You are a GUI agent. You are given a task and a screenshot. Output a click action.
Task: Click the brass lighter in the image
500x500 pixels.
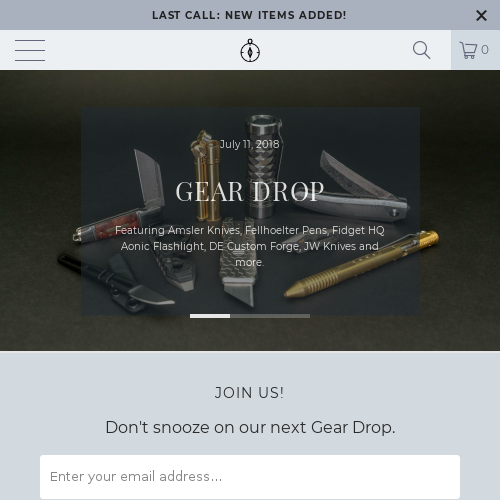pyautogui.click(x=205, y=177)
